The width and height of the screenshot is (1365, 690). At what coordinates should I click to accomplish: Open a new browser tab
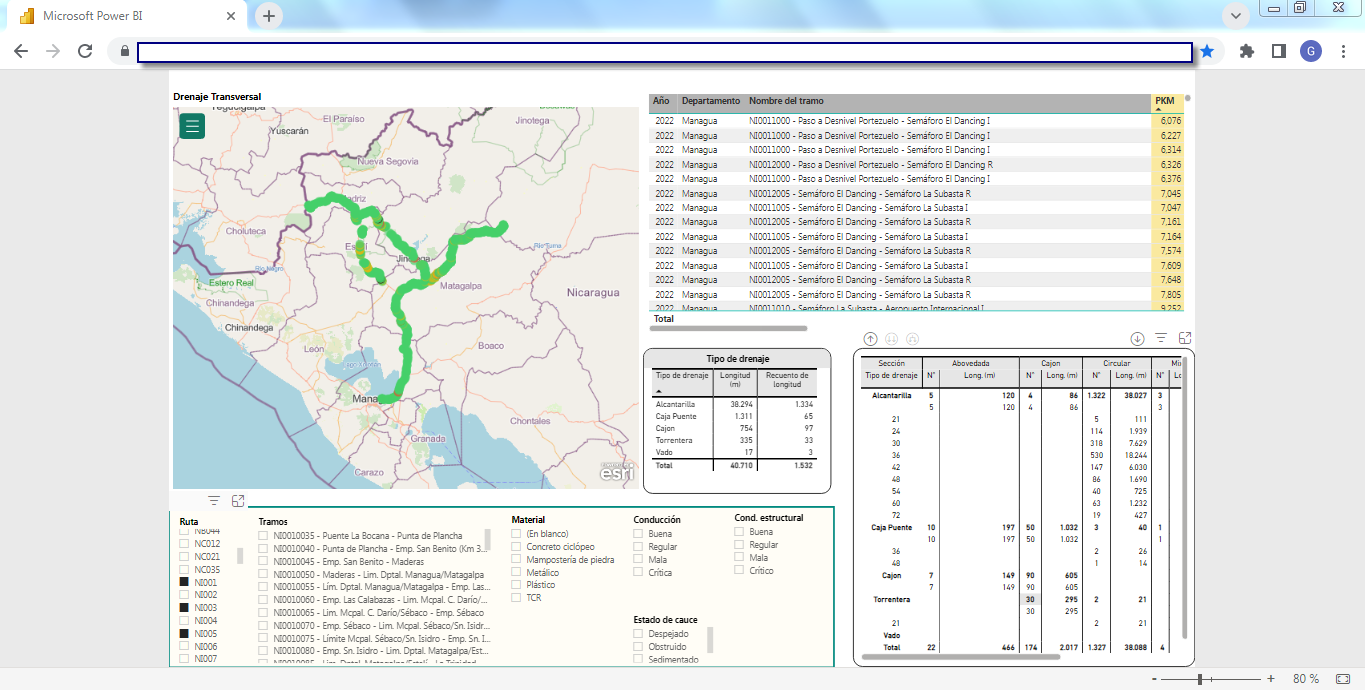[x=269, y=16]
